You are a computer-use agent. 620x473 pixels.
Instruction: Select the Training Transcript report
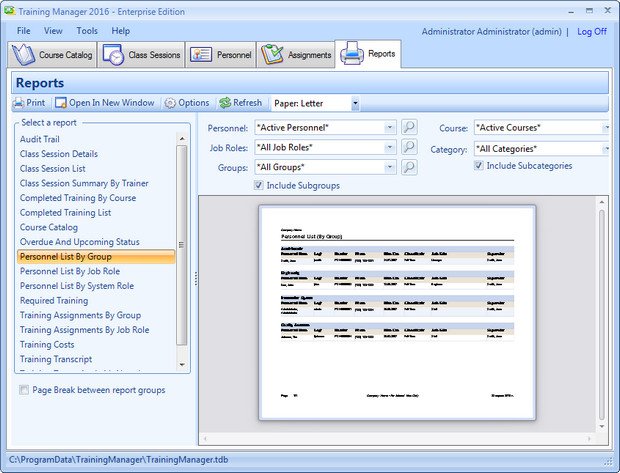pyautogui.click(x=56, y=359)
